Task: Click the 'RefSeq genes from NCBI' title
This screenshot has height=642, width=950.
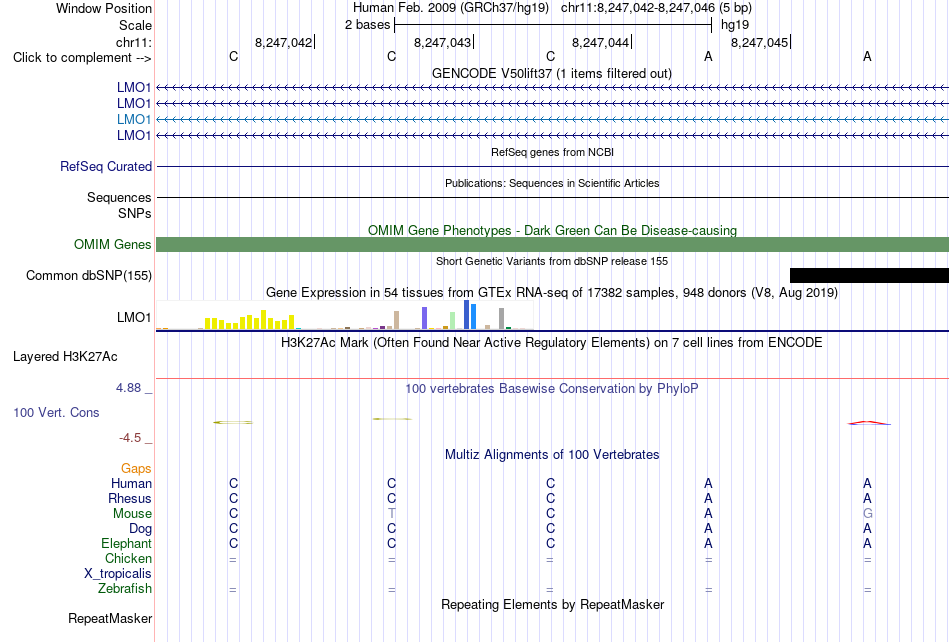Action: 552,152
